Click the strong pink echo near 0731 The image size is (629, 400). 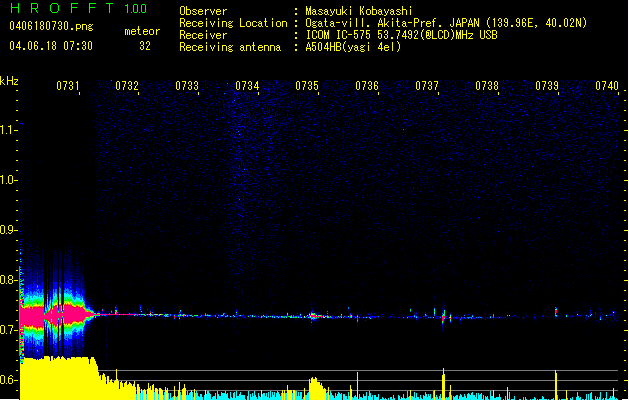[x=56, y=315]
